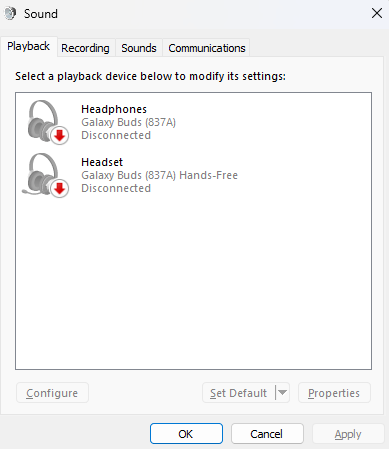Click the Set Default button
Image resolution: width=389 pixels, height=449 pixels.
coord(239,393)
